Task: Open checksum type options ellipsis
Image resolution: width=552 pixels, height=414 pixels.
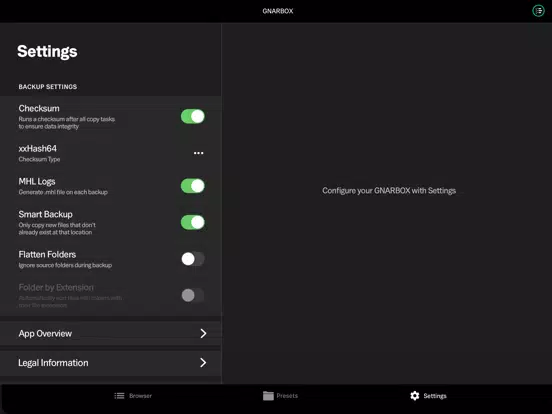Action: 199,153
